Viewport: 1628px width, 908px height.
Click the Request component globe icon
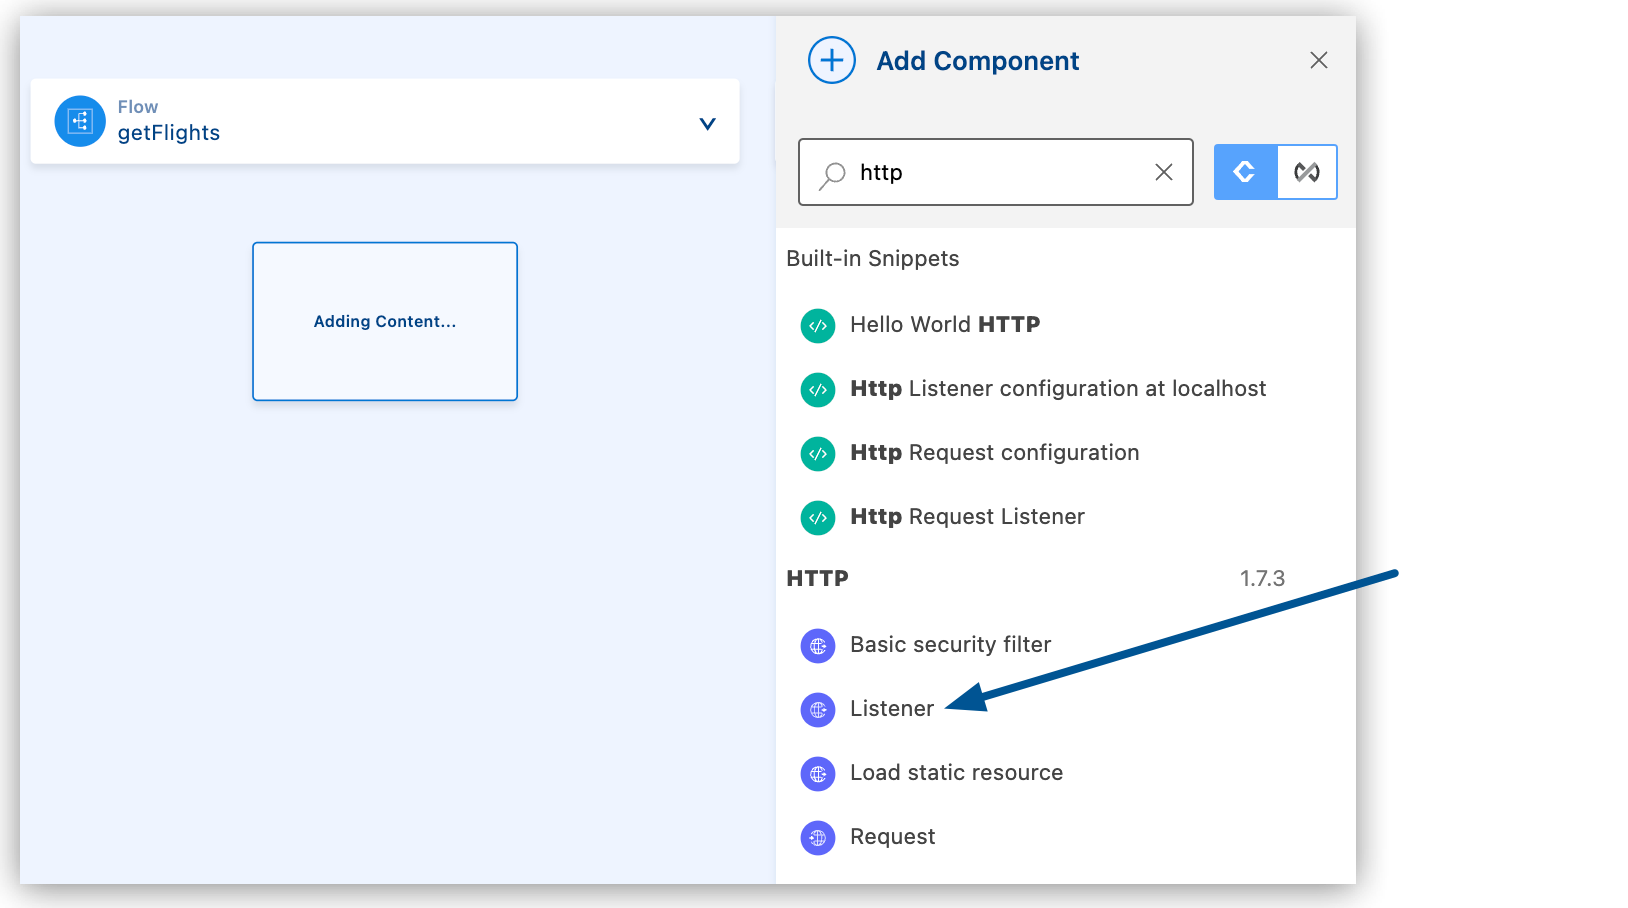(x=818, y=837)
